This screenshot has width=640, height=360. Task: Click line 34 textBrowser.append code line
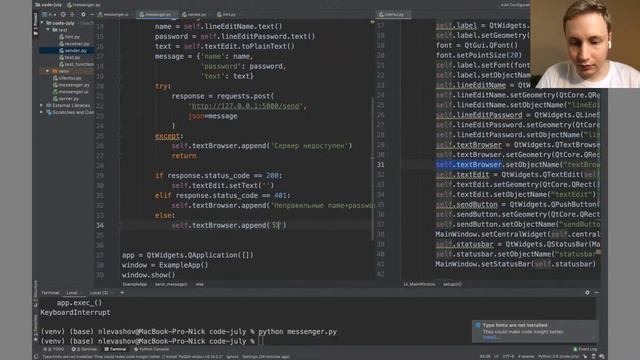point(229,225)
